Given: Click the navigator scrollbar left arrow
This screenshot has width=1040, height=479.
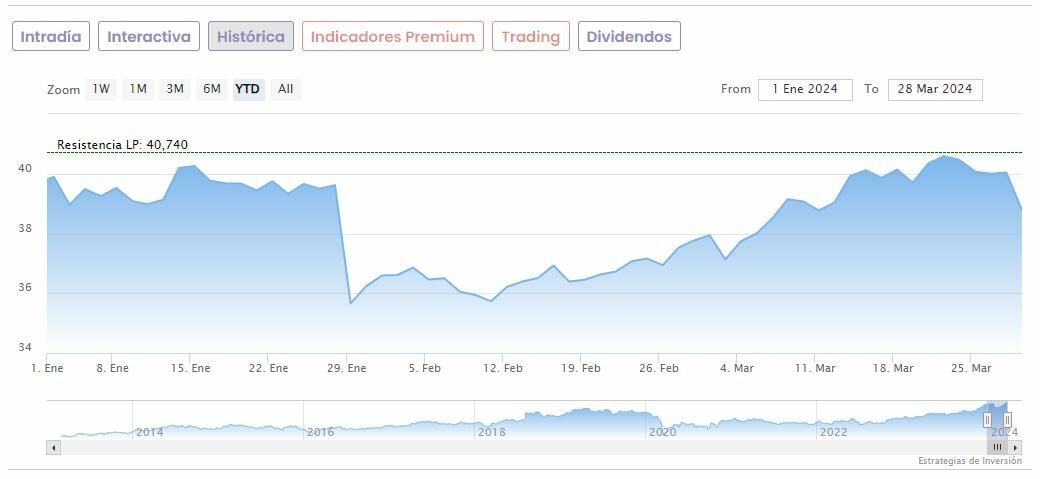Looking at the screenshot, I should tap(53, 447).
